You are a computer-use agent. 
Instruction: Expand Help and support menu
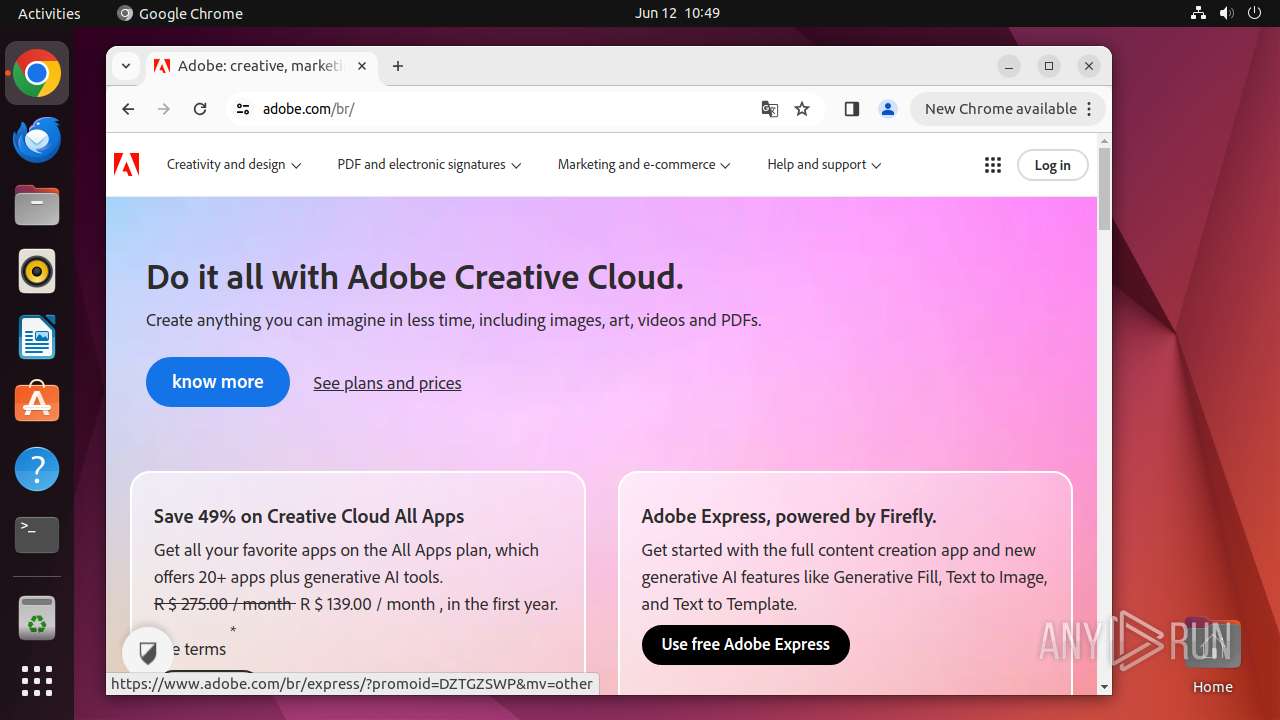[x=824, y=165]
